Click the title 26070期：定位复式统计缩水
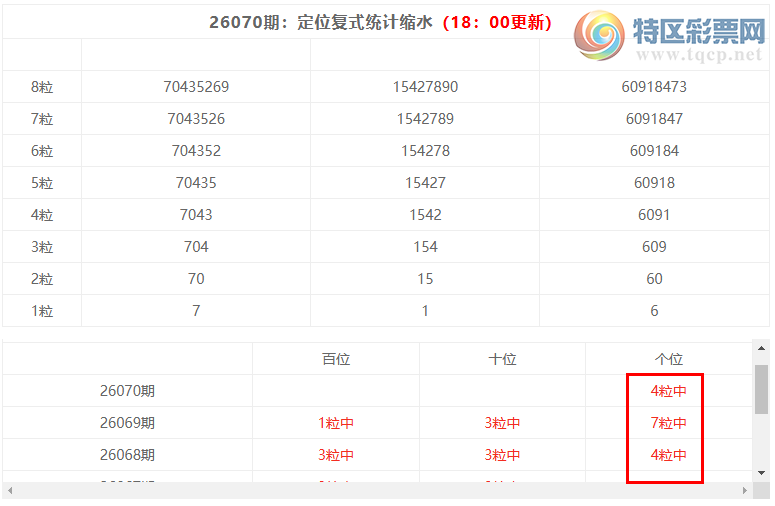 point(321,22)
